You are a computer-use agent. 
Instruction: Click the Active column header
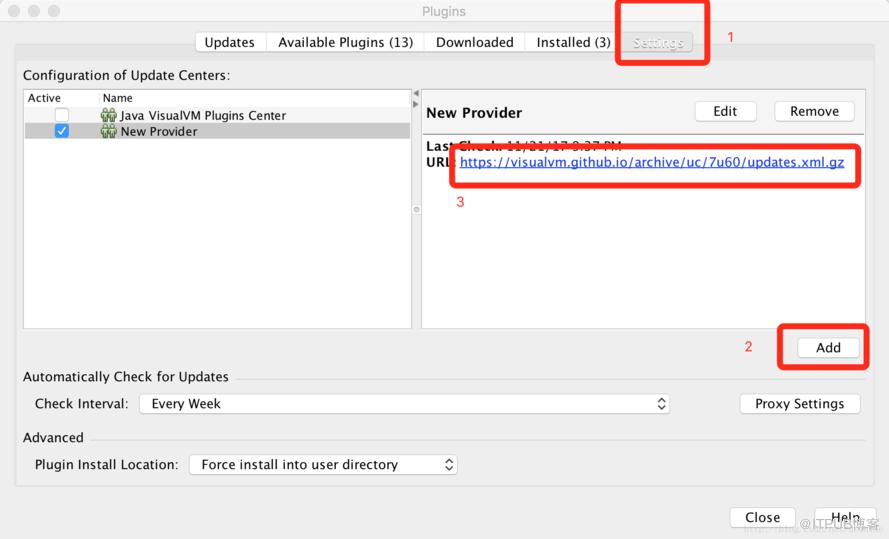coord(44,98)
